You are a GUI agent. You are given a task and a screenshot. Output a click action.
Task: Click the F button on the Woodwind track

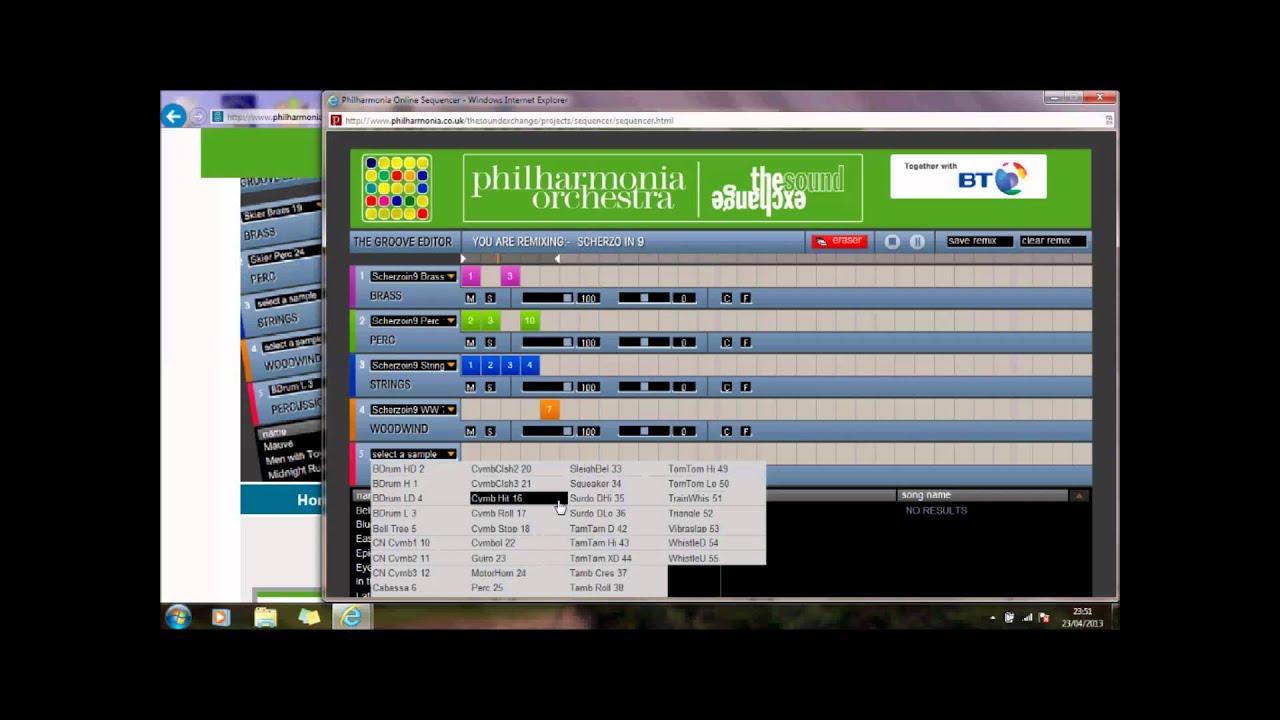click(x=746, y=431)
